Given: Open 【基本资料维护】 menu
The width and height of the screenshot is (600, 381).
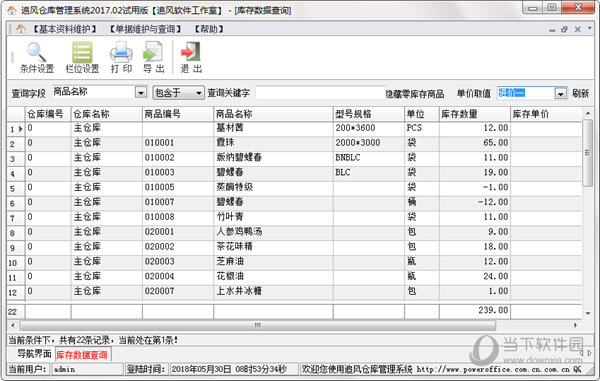Looking at the screenshot, I should (64, 29).
